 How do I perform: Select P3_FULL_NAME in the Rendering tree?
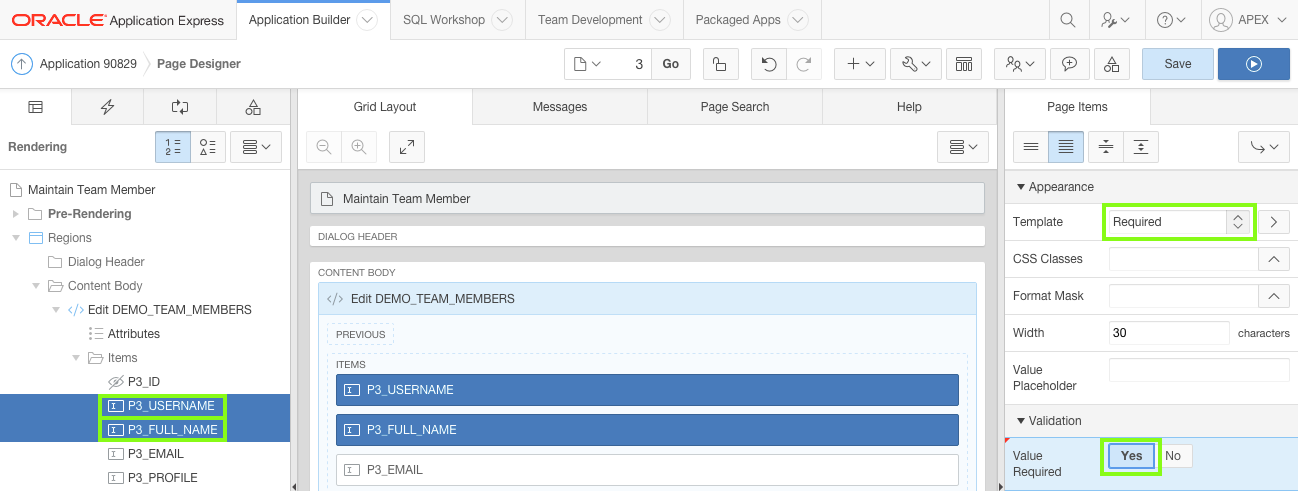(x=173, y=430)
